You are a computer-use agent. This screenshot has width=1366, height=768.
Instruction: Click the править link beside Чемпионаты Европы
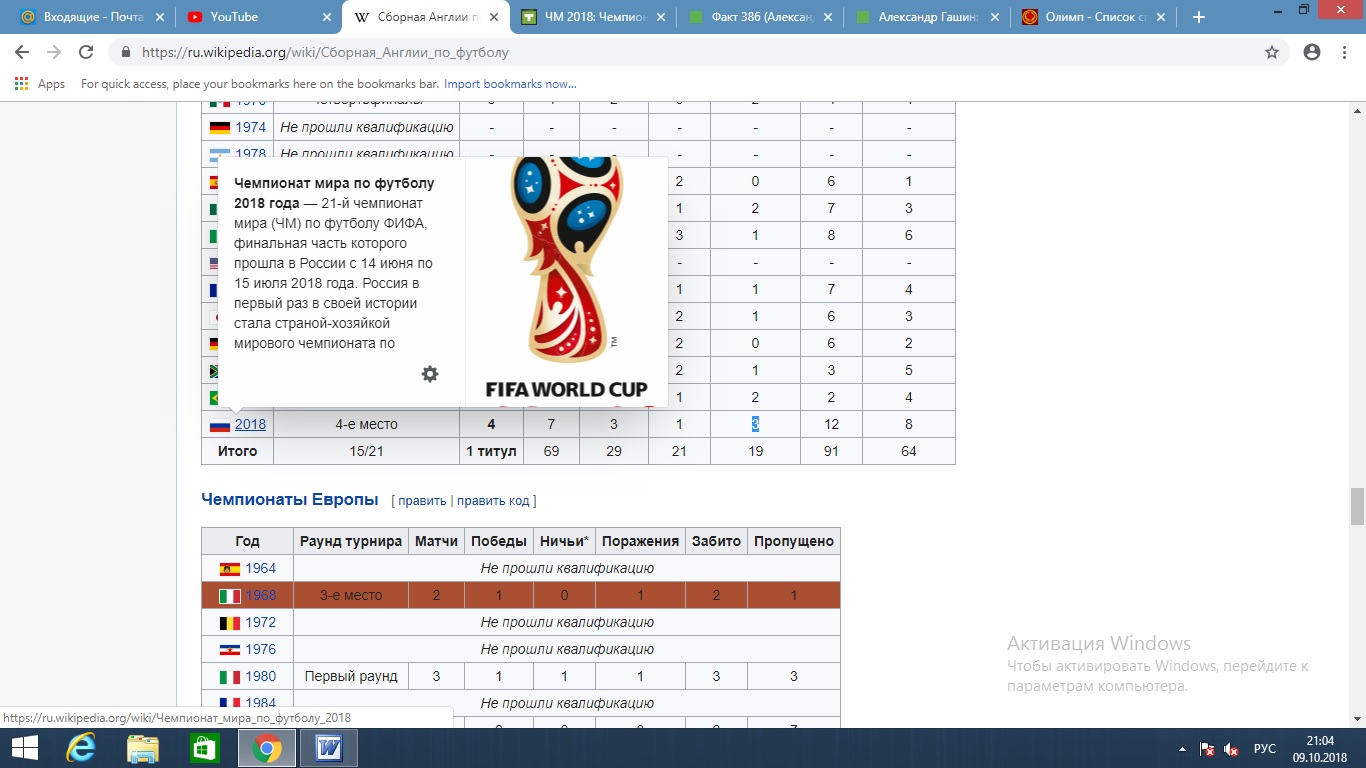[422, 500]
